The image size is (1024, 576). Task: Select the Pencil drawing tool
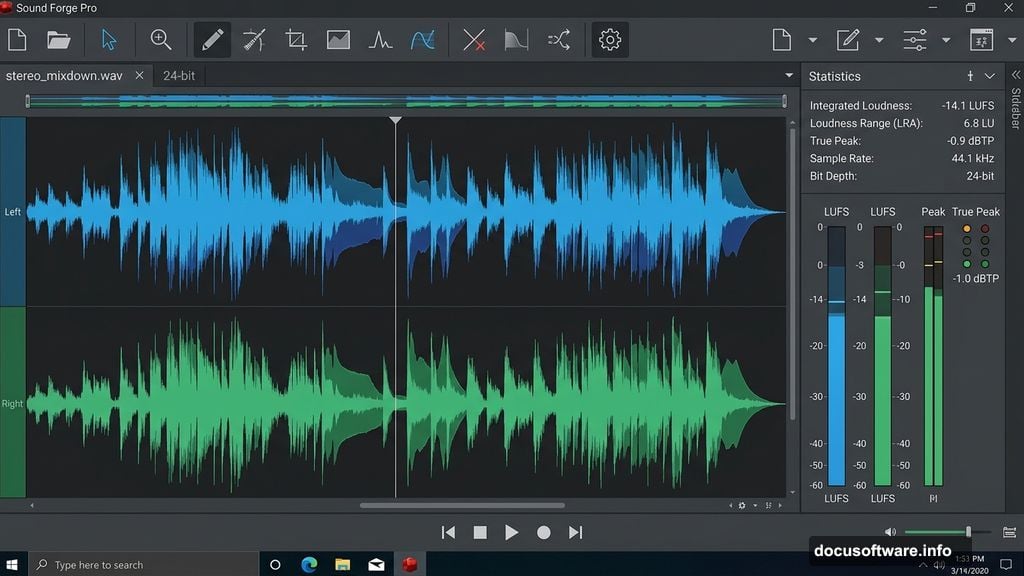pos(211,40)
